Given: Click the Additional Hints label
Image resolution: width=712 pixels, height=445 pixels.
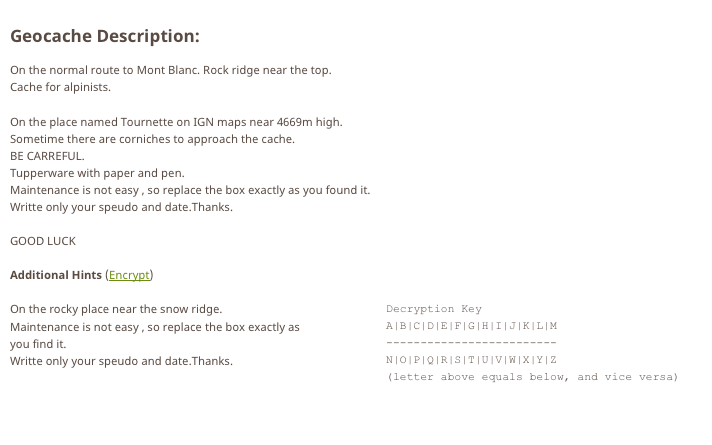Looking at the screenshot, I should point(56,275).
